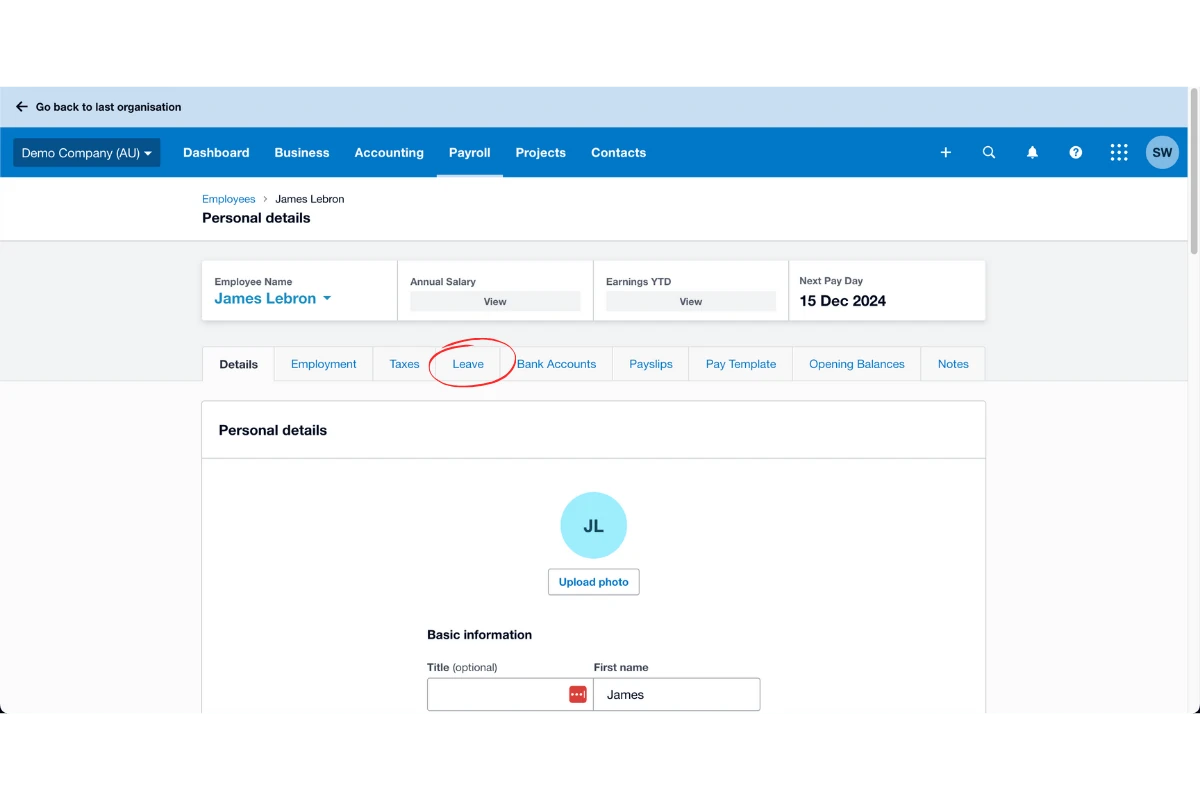The image size is (1200, 800).
Task: Open the search magnifier icon
Action: point(989,153)
